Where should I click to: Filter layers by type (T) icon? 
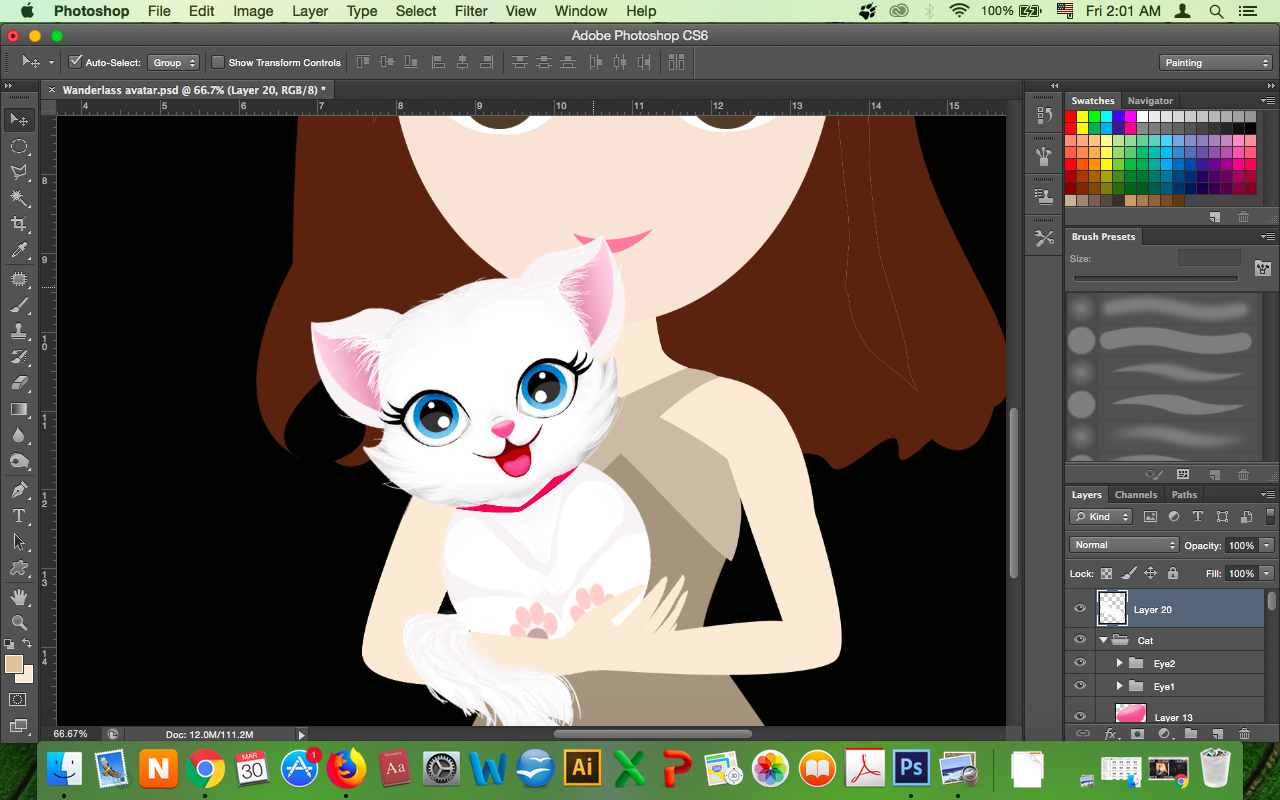point(1198,517)
